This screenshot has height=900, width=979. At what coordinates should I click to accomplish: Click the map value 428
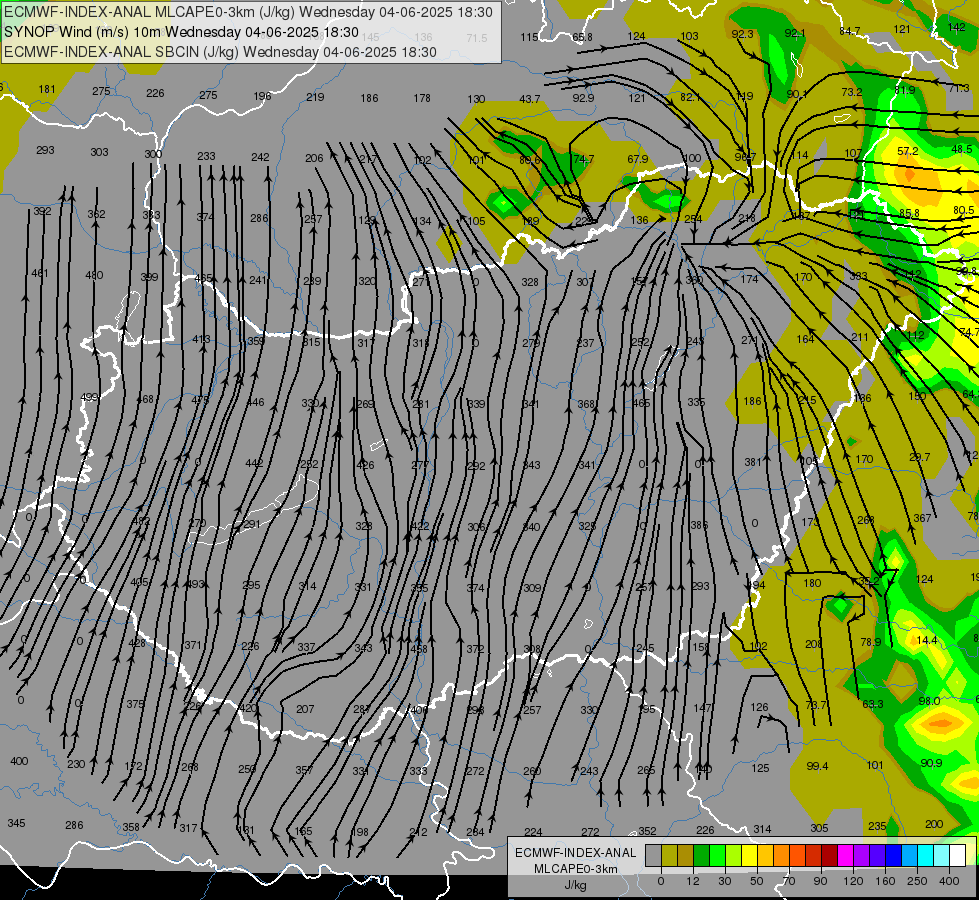click(137, 643)
